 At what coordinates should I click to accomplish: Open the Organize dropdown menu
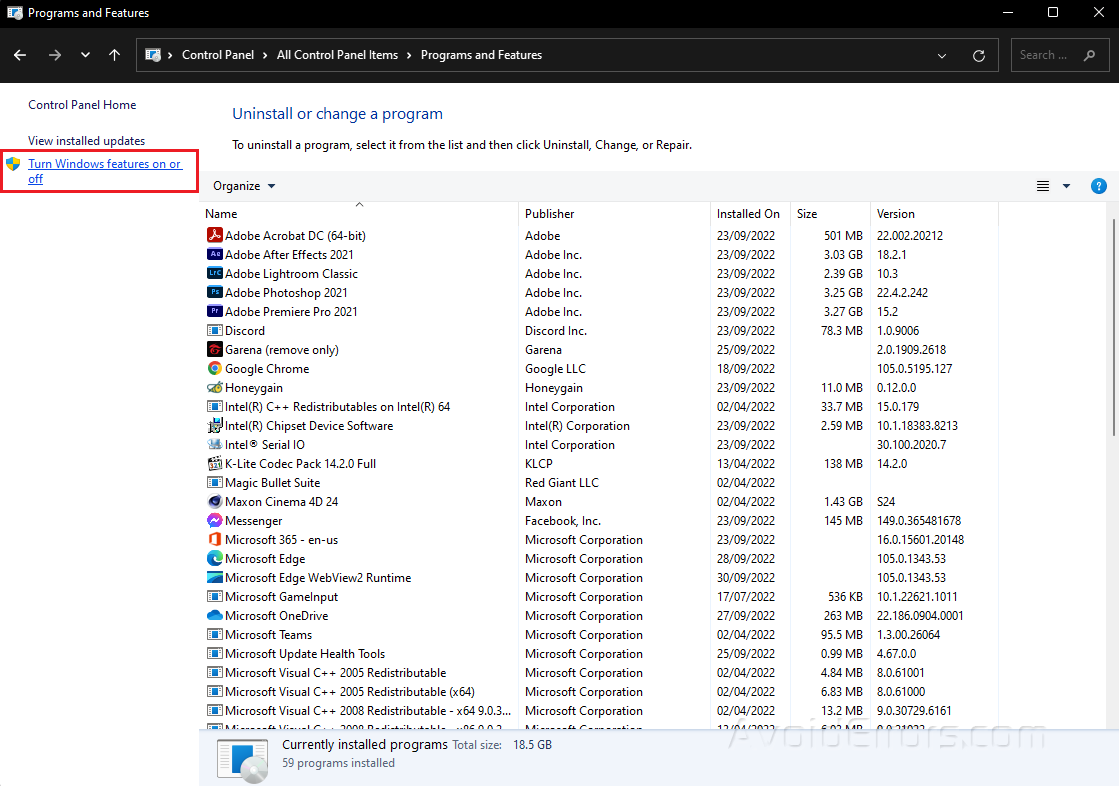coord(244,186)
